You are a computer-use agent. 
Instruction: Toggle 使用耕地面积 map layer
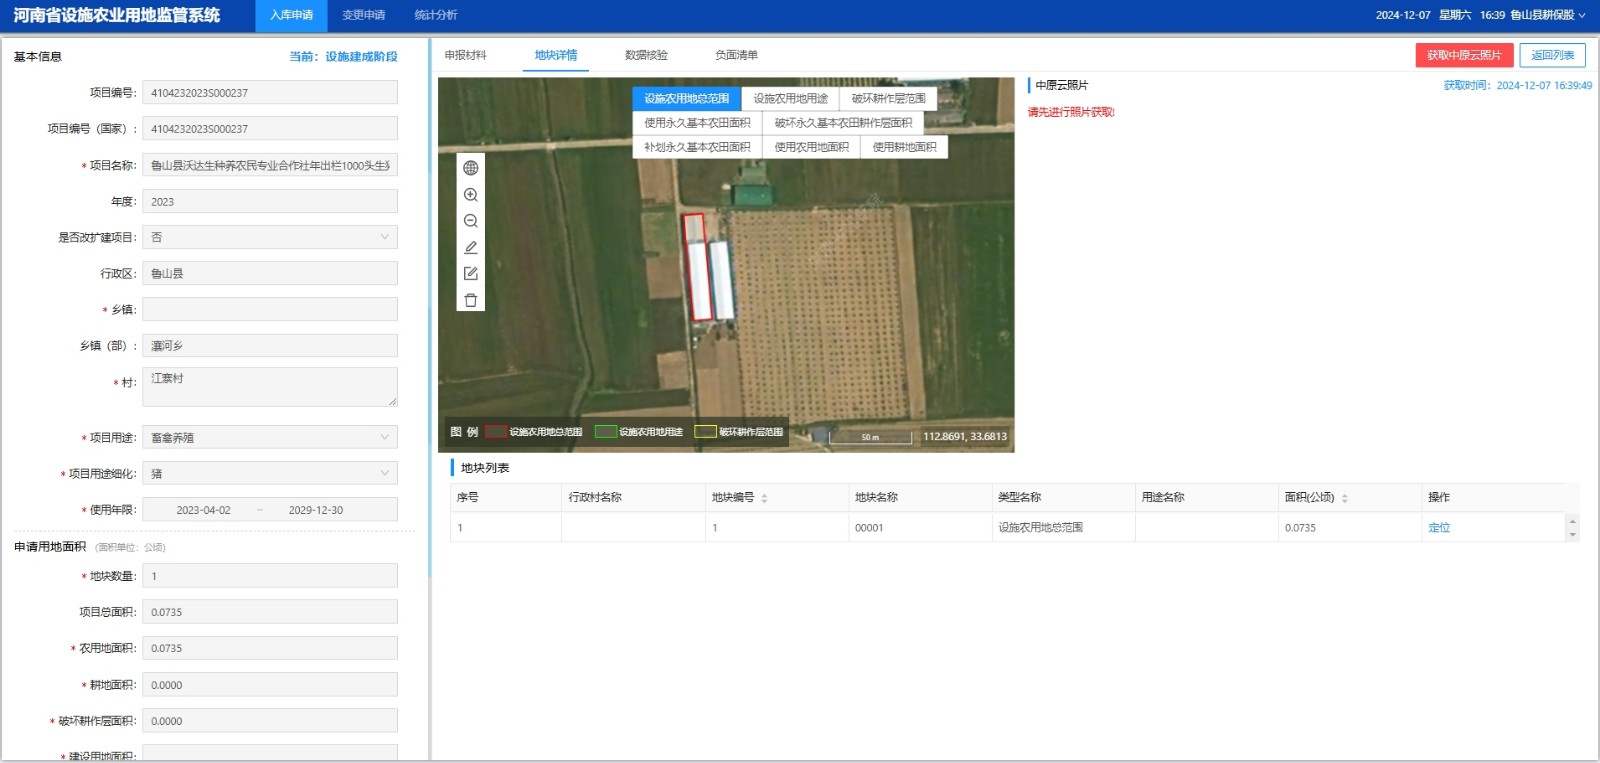click(904, 147)
